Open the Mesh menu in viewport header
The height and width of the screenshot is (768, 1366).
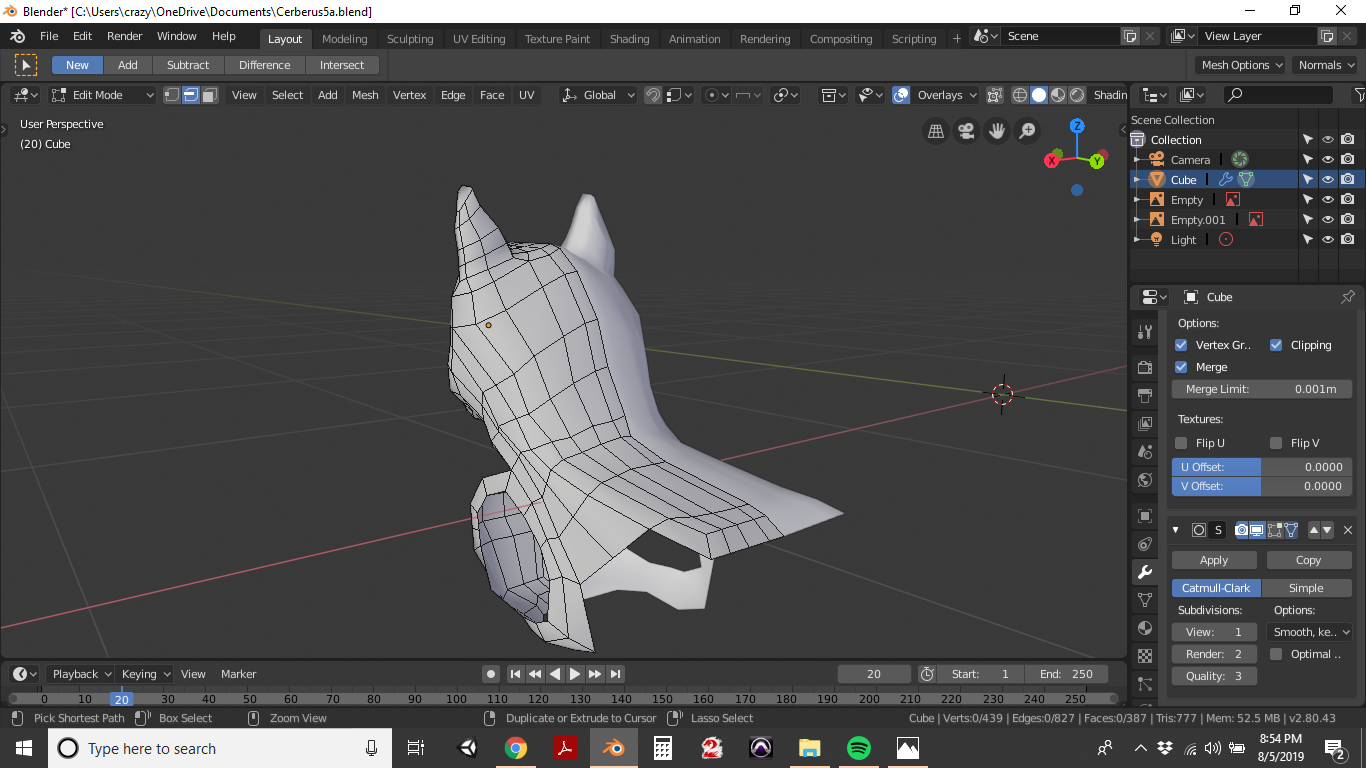click(x=365, y=95)
